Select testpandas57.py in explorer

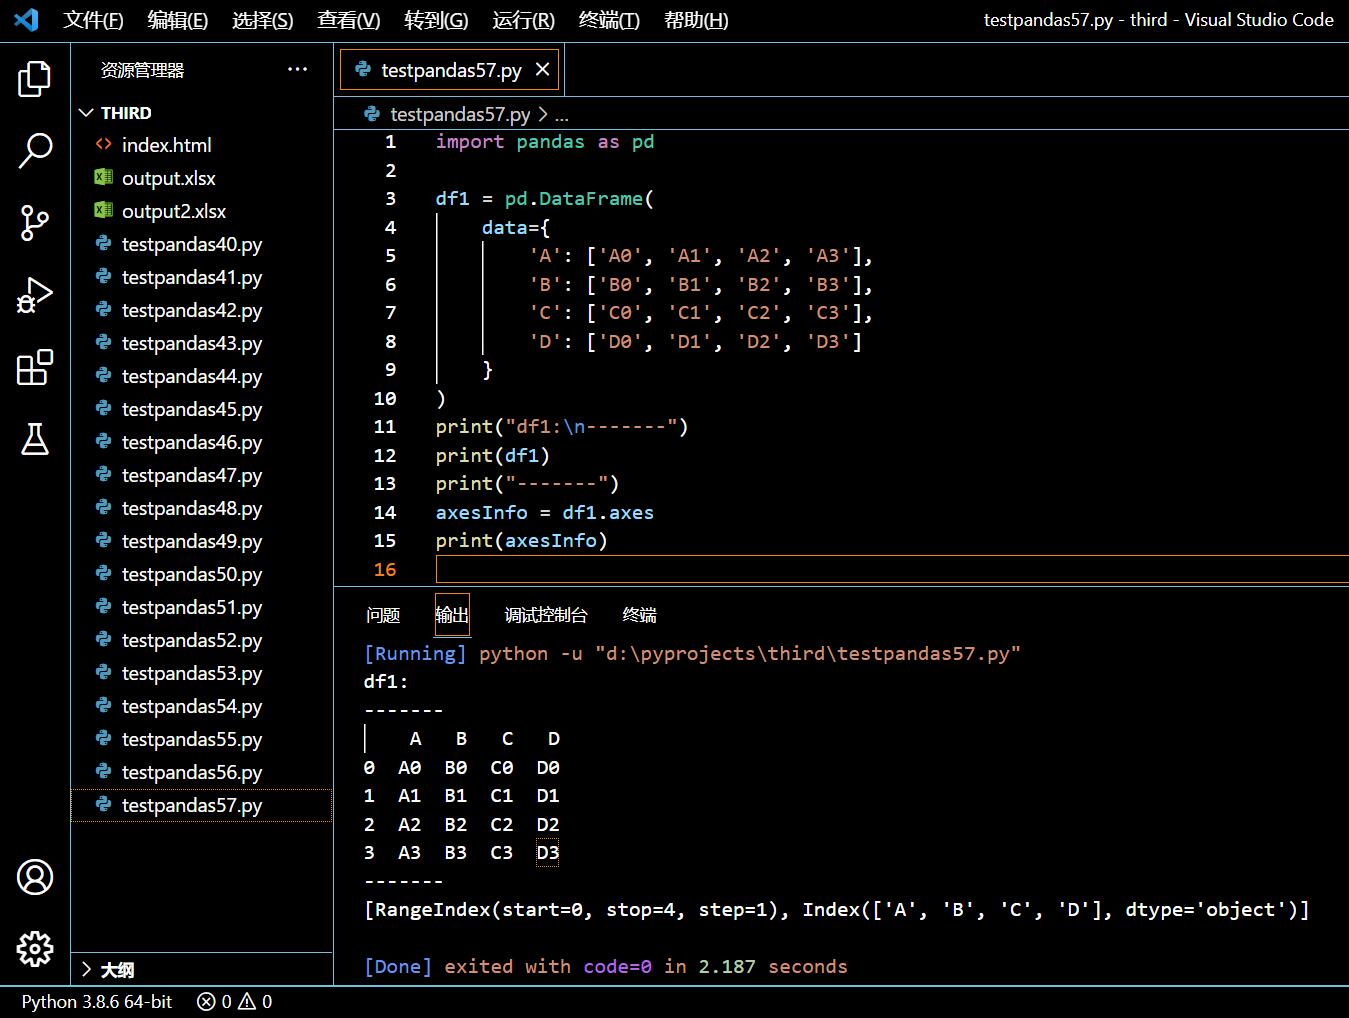(202, 805)
